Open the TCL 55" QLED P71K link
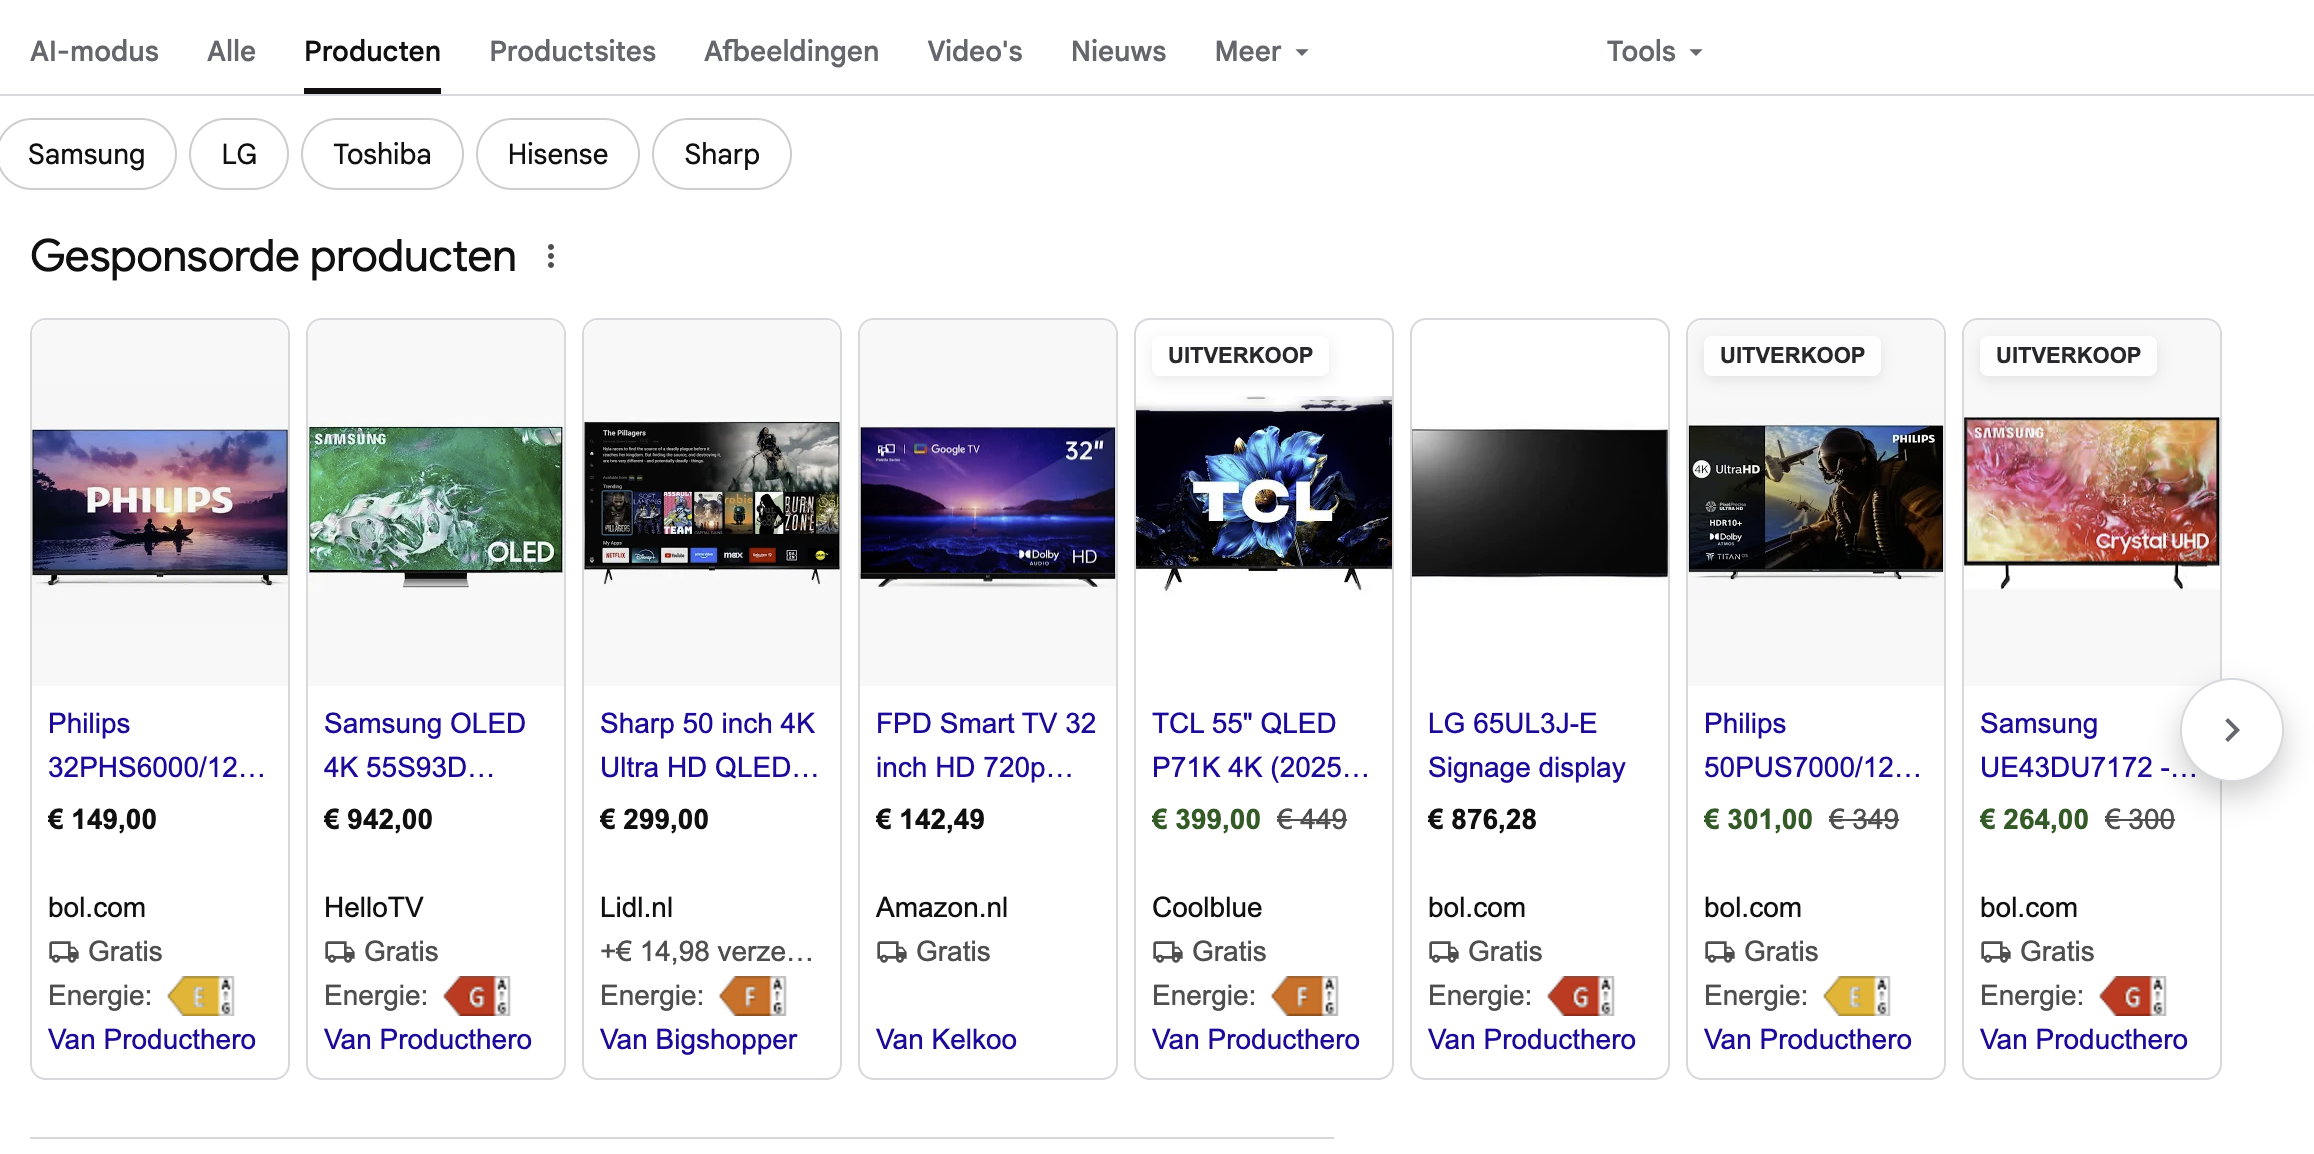The width and height of the screenshot is (2314, 1154). tap(1261, 745)
